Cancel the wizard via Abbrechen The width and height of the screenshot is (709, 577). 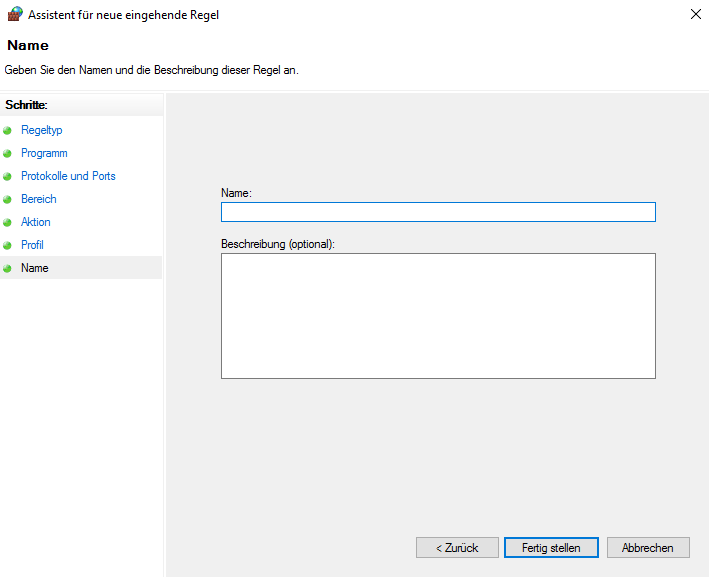pyautogui.click(x=648, y=548)
